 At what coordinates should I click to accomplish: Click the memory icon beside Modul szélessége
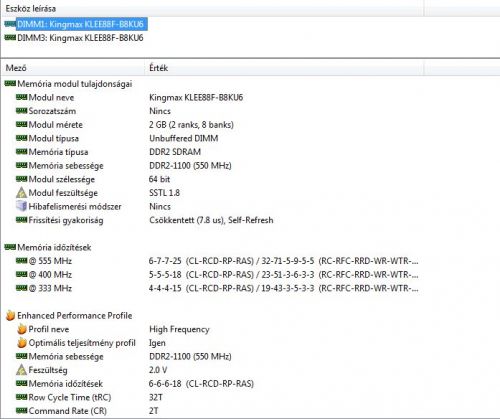click(21, 179)
